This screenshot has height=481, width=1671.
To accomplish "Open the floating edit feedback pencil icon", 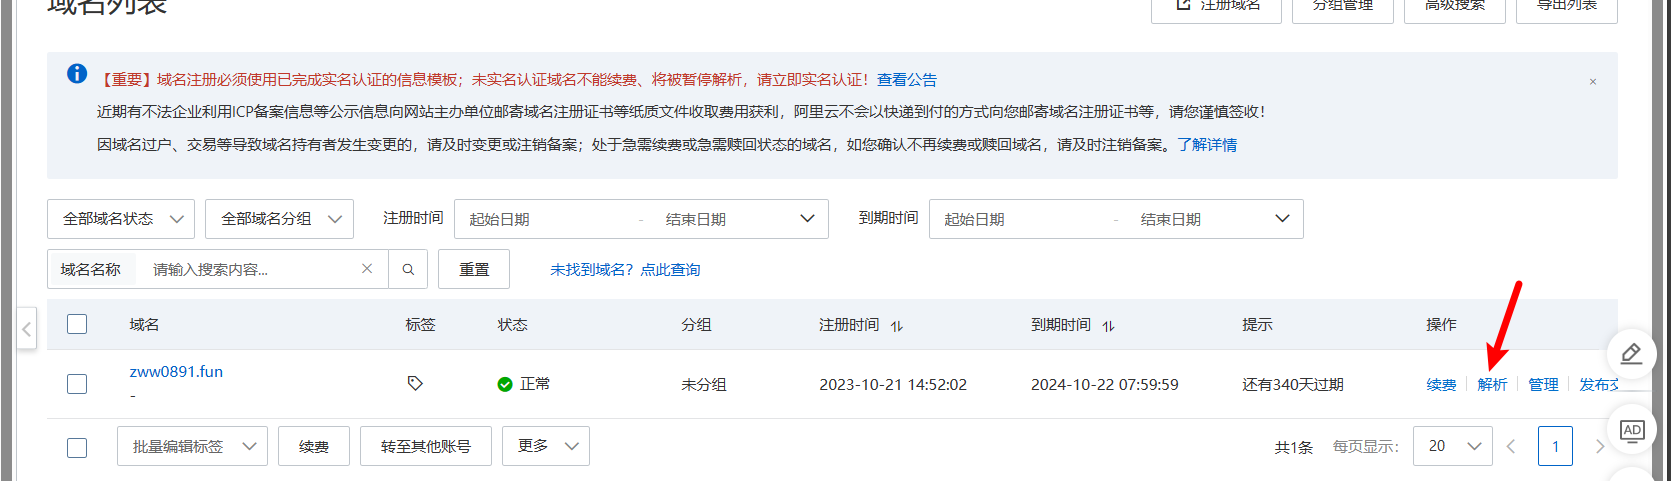I will pos(1631,354).
